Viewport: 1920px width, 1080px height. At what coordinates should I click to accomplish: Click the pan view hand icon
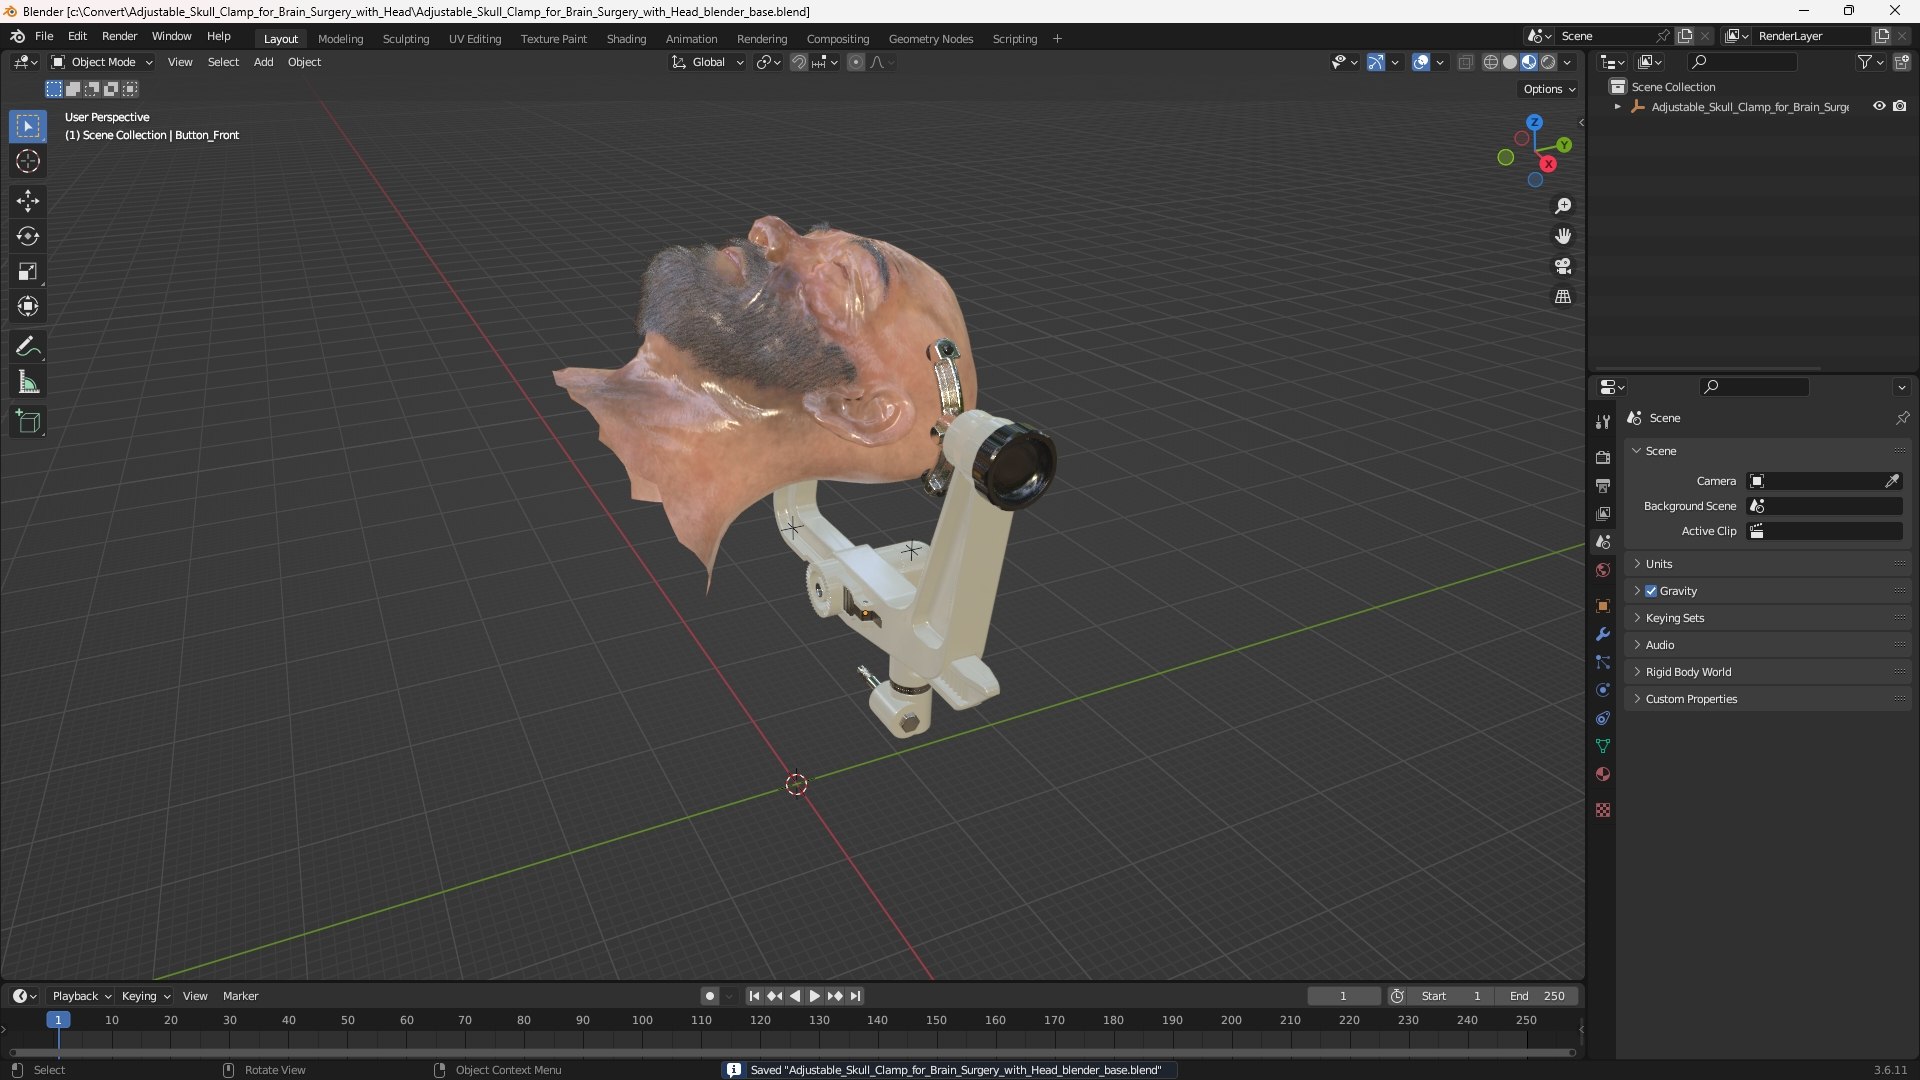tap(1563, 236)
